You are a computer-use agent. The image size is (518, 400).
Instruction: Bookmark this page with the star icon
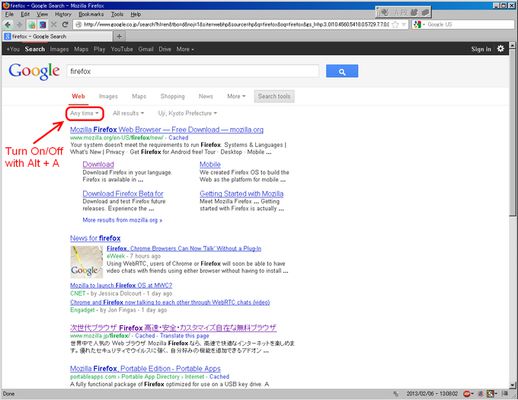tap(395, 25)
